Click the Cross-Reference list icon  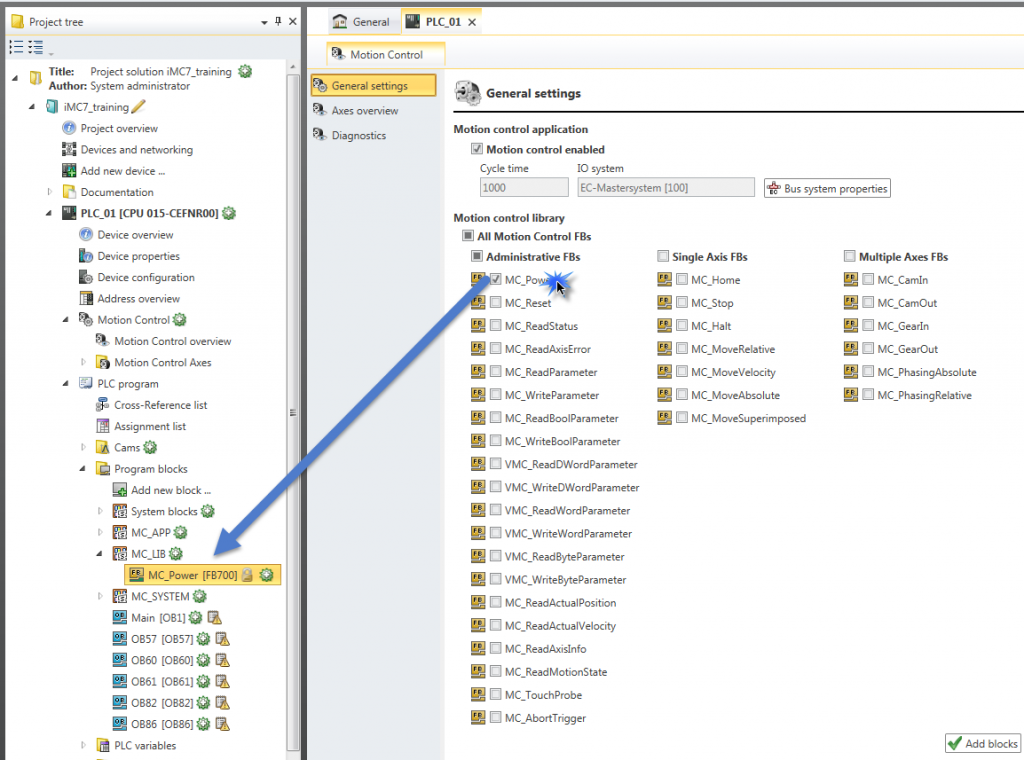click(x=102, y=405)
